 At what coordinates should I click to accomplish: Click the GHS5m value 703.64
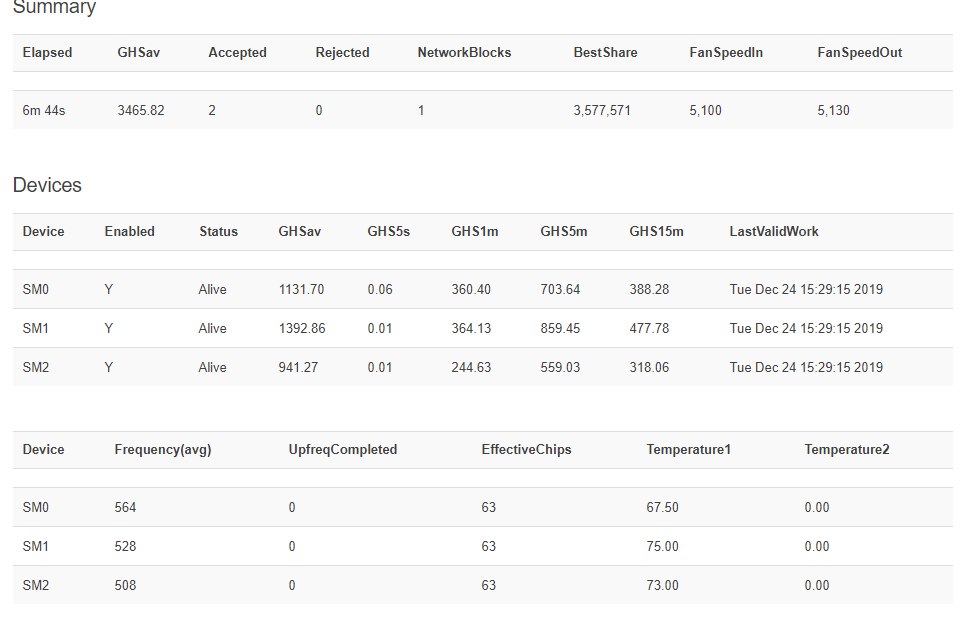(x=560, y=289)
